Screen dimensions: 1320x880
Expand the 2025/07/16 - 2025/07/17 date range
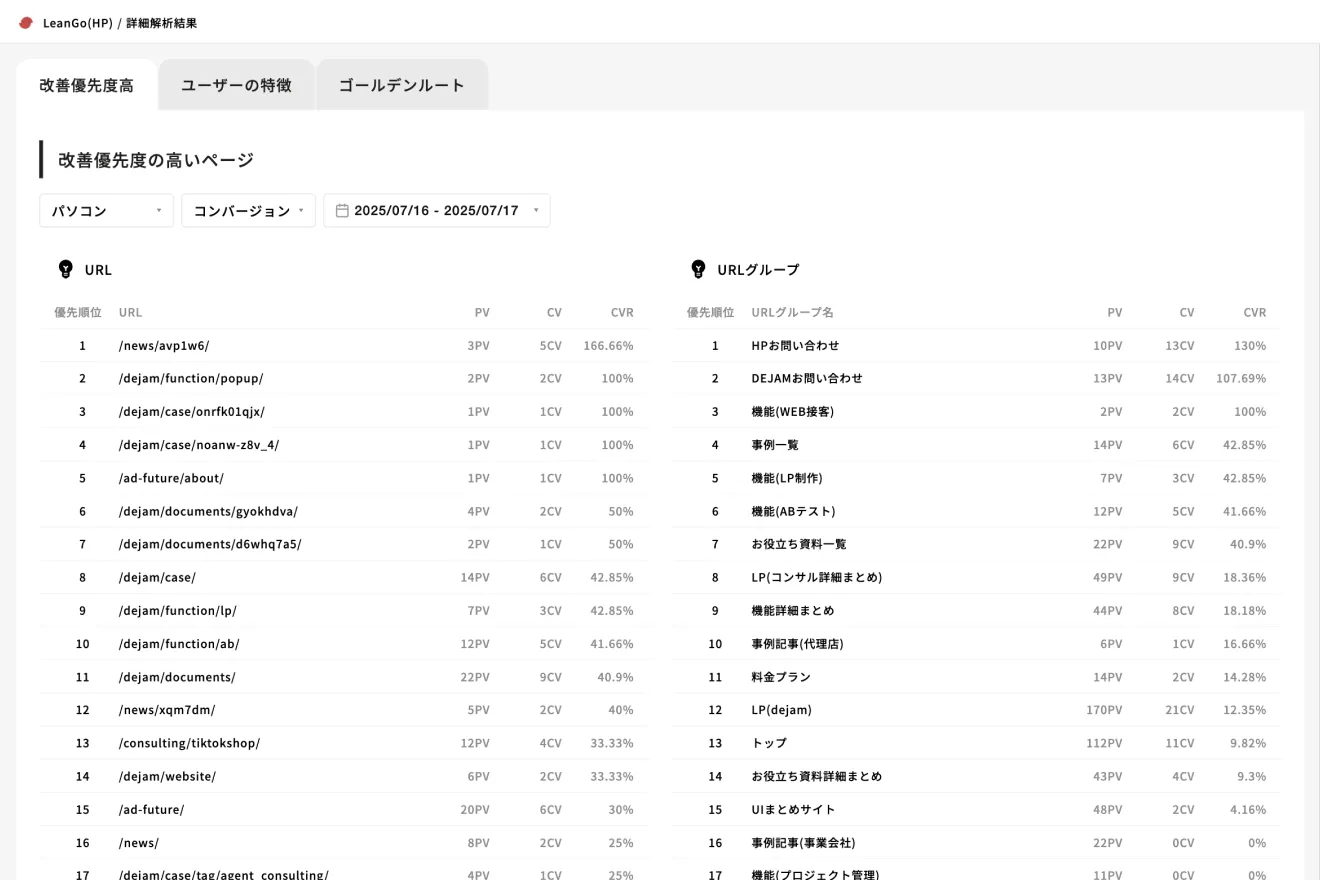(437, 211)
